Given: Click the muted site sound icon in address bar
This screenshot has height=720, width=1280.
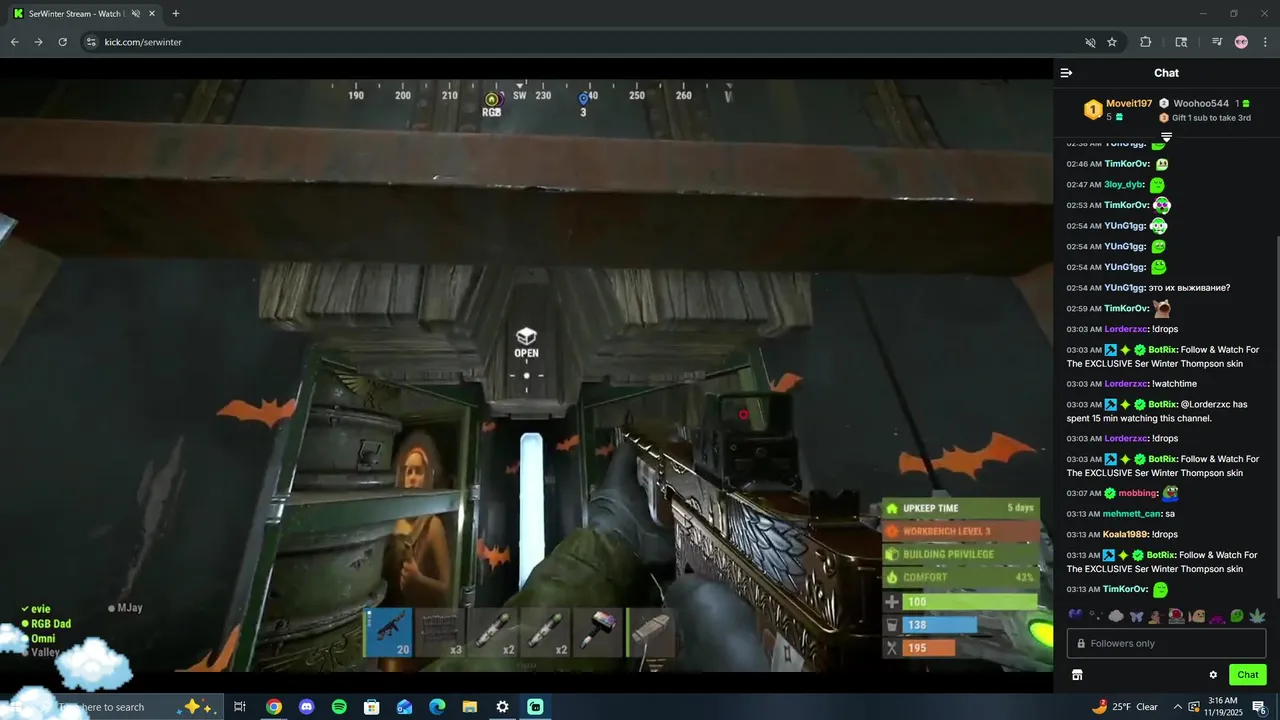Looking at the screenshot, I should point(1090,42).
